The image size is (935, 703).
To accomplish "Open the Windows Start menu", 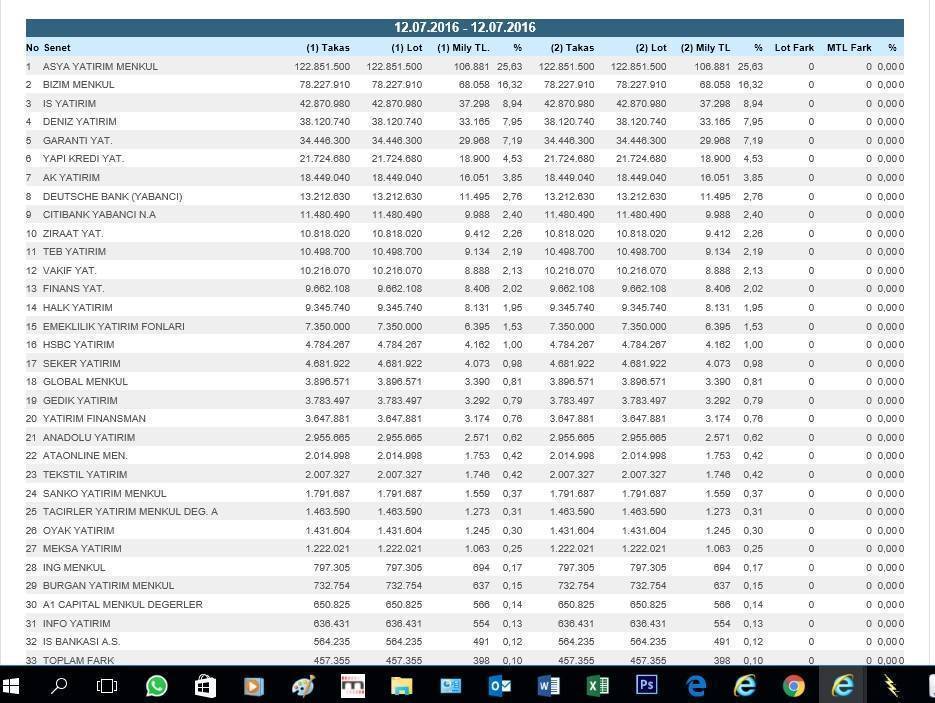I will pos(11,686).
